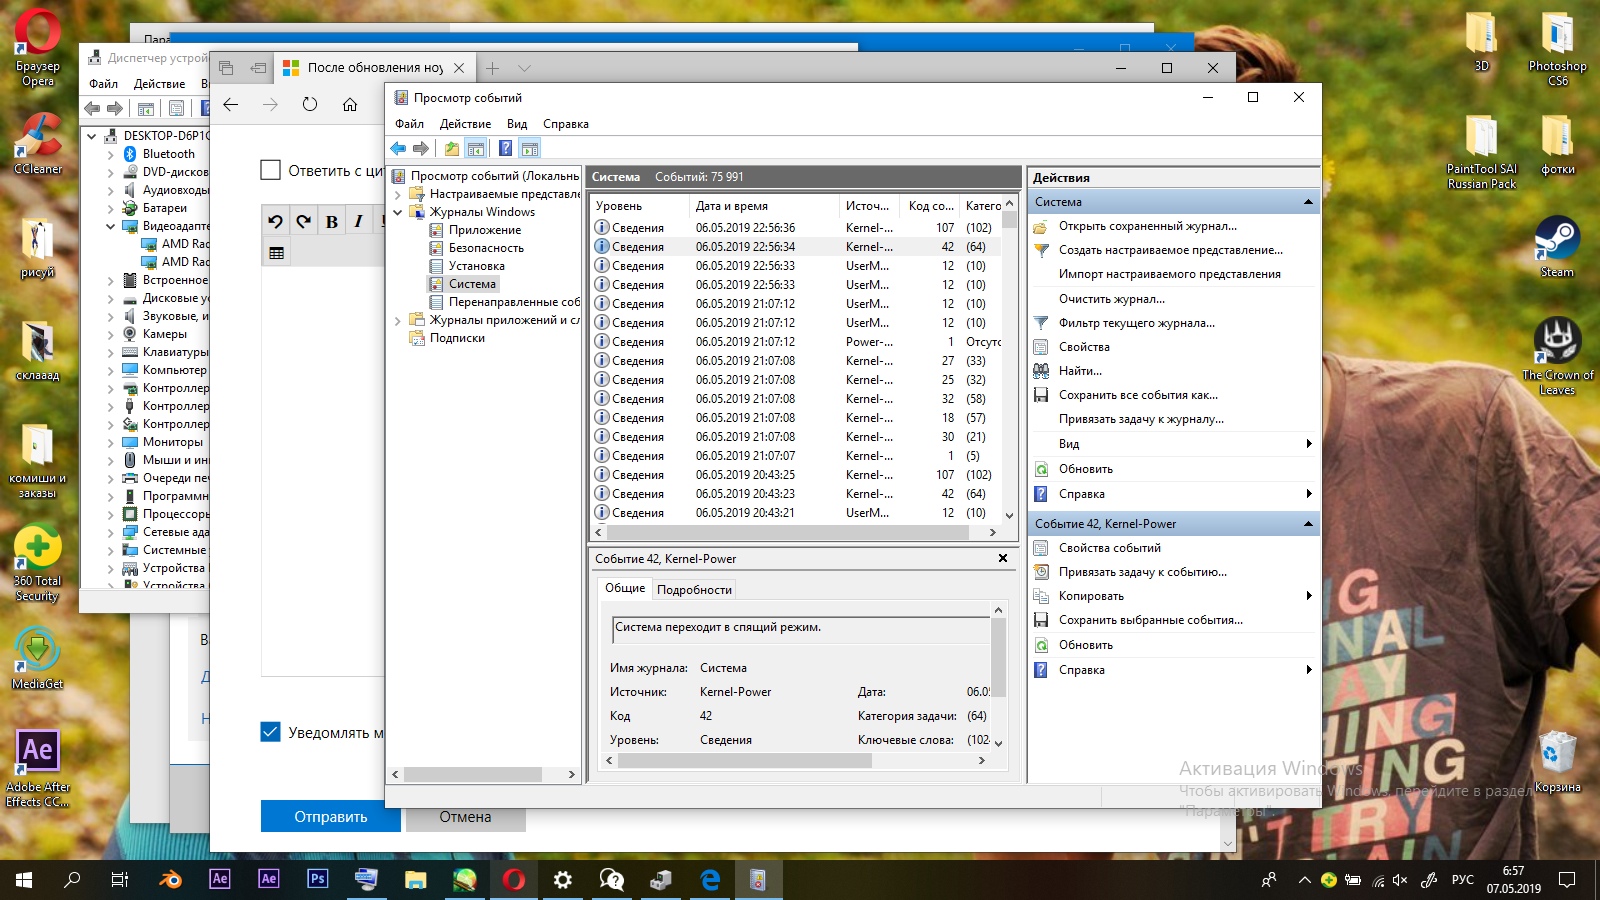The width and height of the screenshot is (1600, 900).
Task: Open File Explorer from the taskbar
Action: click(416, 880)
